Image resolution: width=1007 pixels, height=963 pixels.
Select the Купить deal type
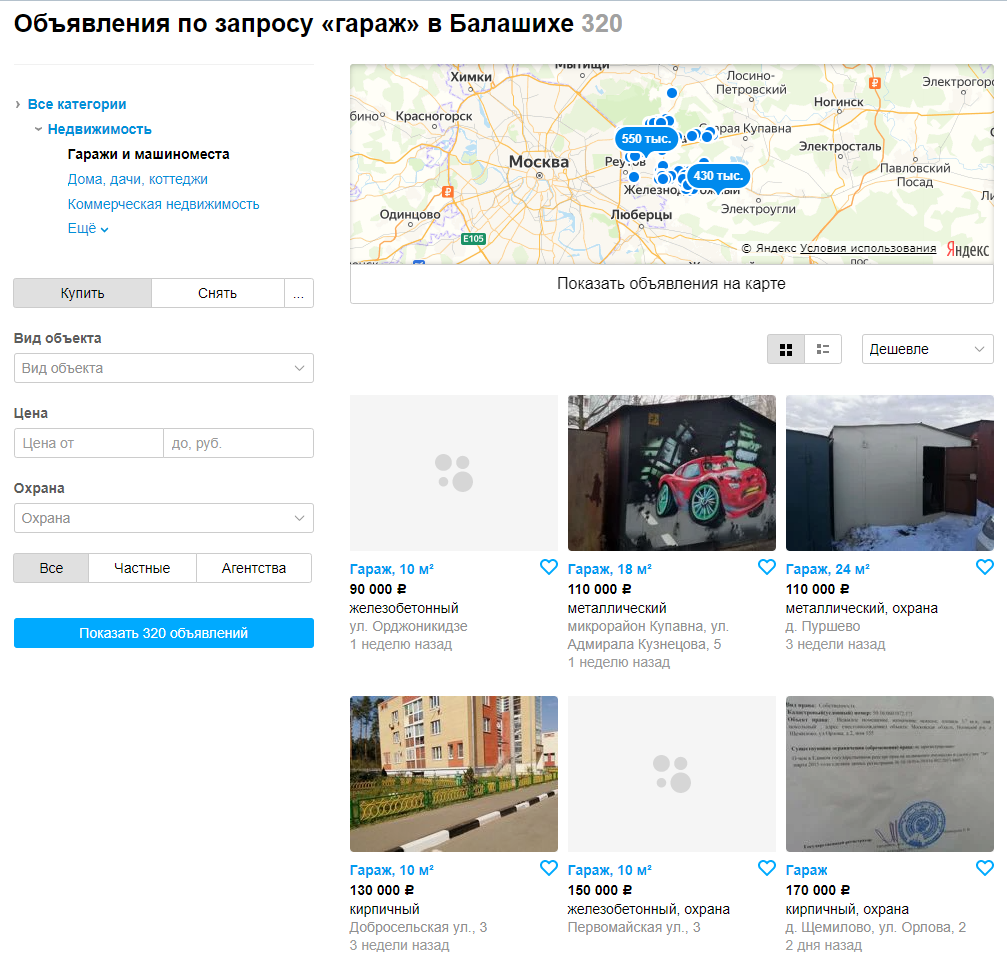pyautogui.click(x=82, y=293)
